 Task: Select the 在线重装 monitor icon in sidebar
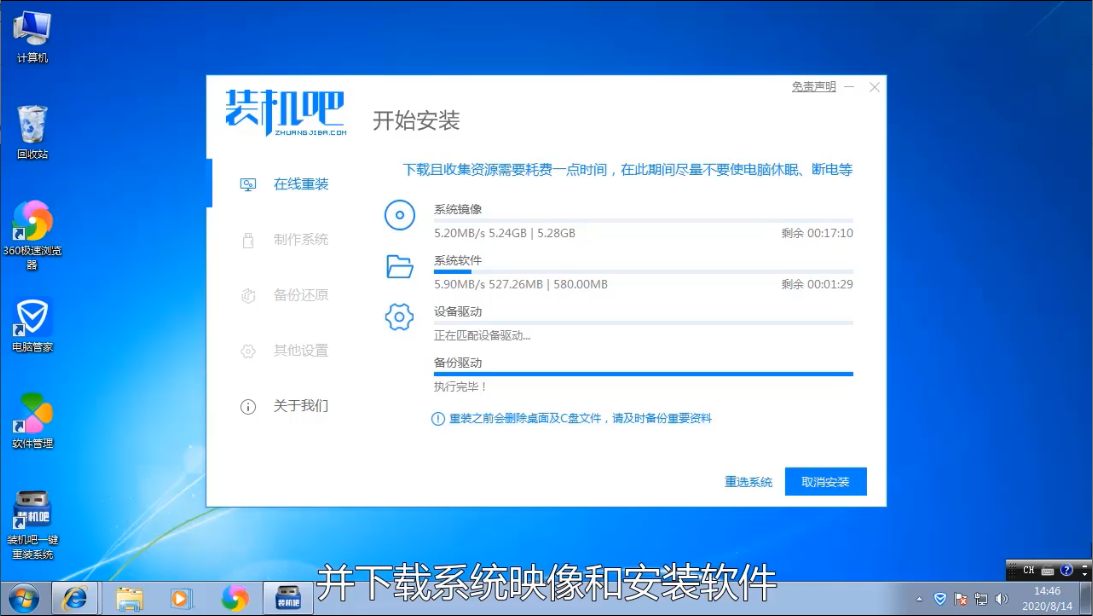click(x=249, y=184)
